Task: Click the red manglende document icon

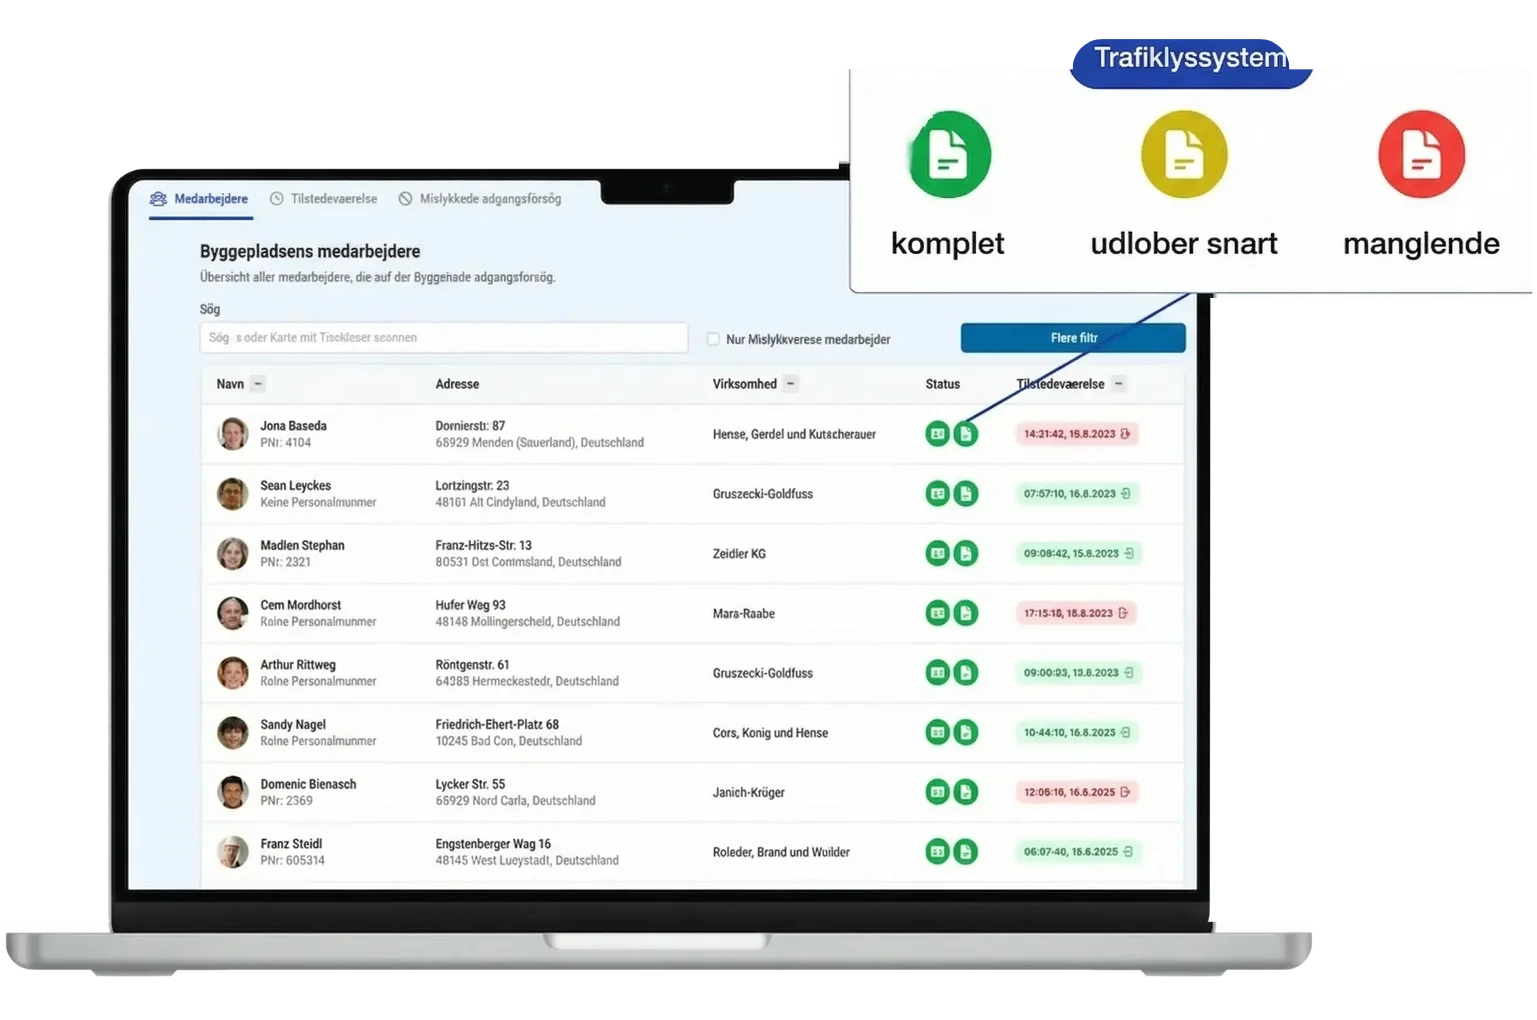Action: 1421,155
